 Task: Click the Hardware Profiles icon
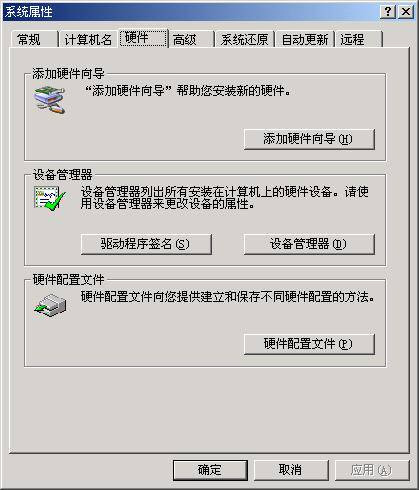pos(50,305)
